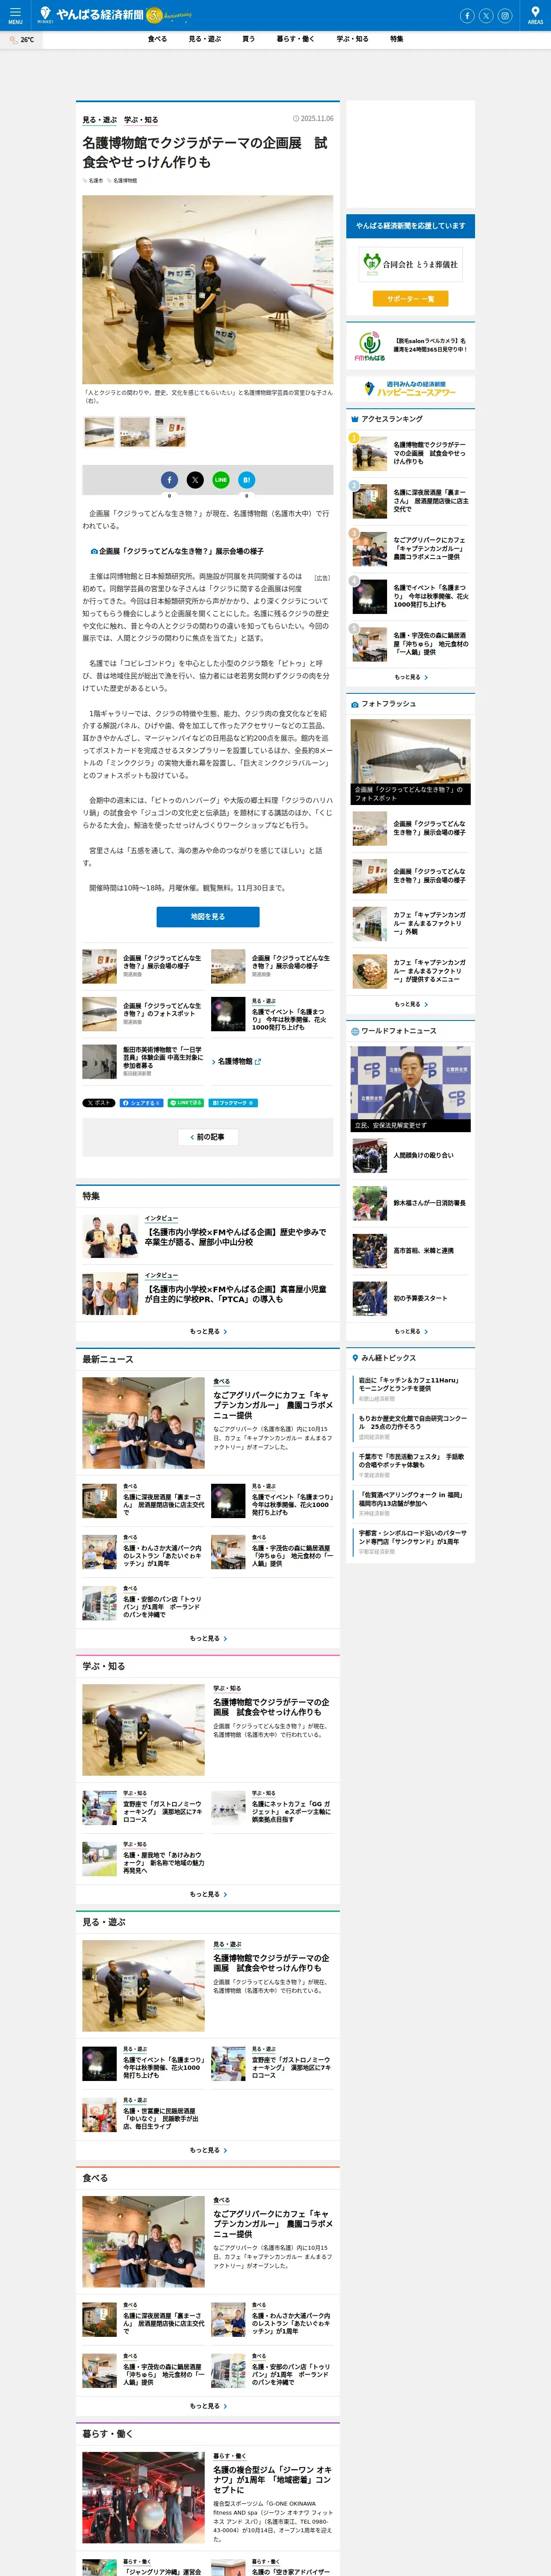The width and height of the screenshot is (551, 2576).
Task: Open the main whale exhibit photo
Action: tap(208, 290)
